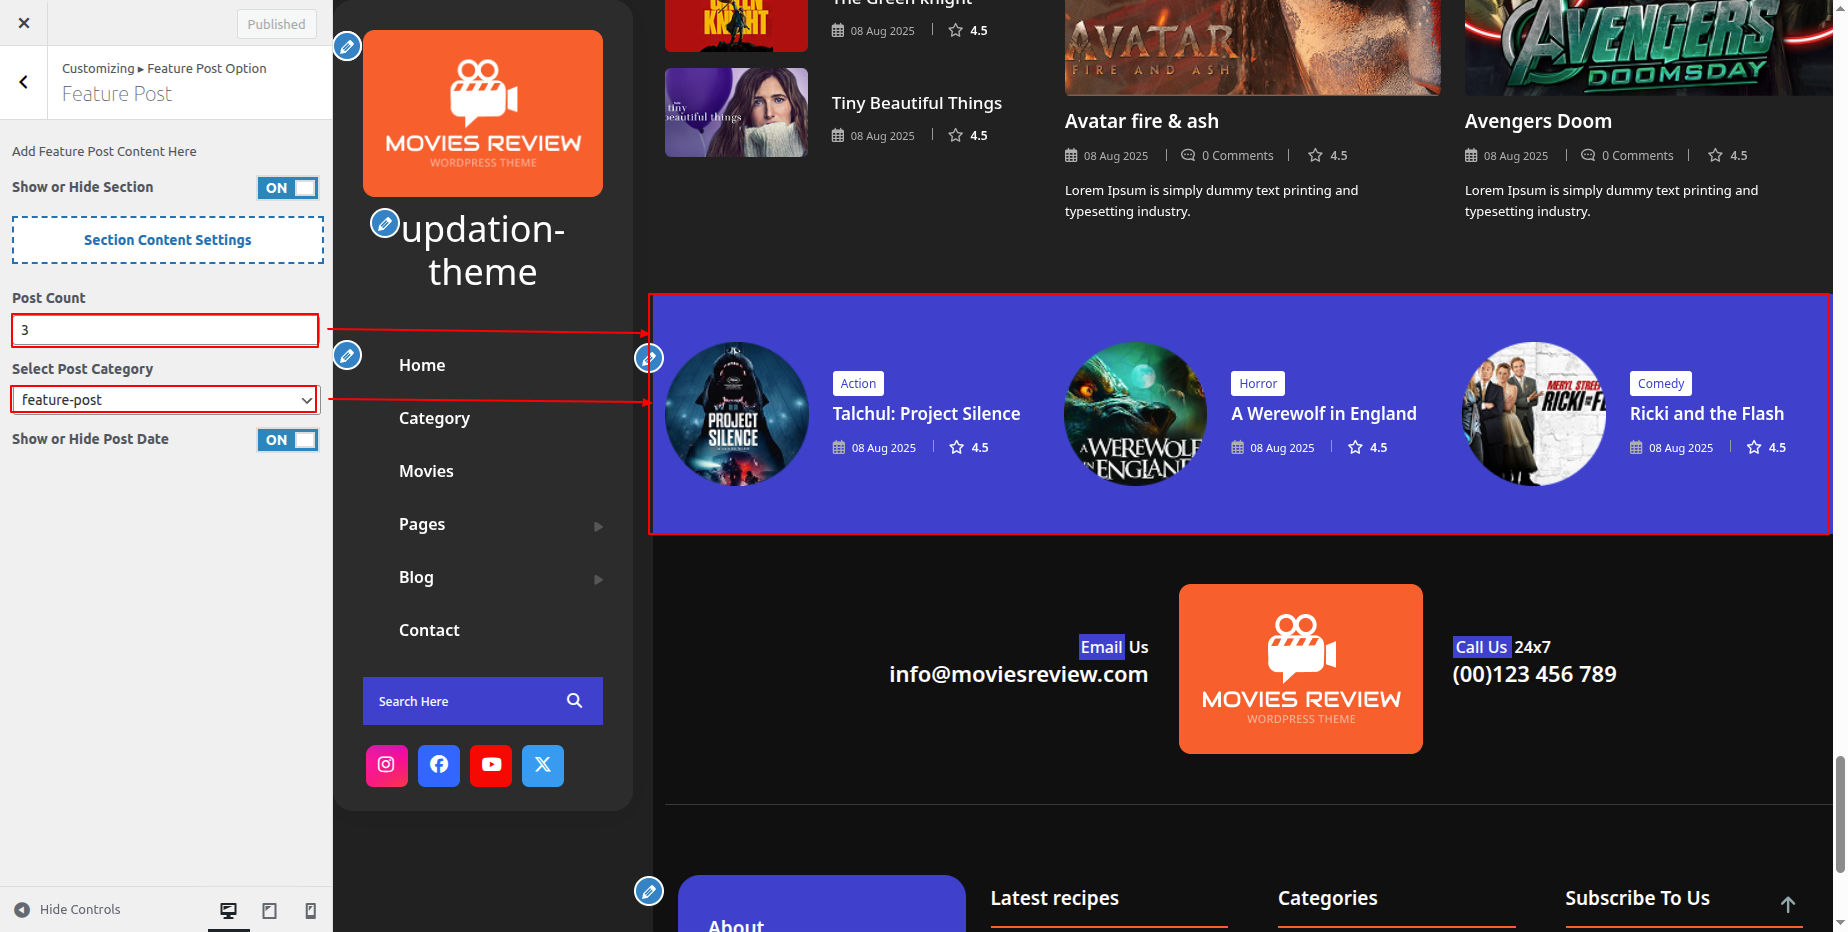Toggle Show or Hide Section switch
The height and width of the screenshot is (932, 1848).
(288, 188)
